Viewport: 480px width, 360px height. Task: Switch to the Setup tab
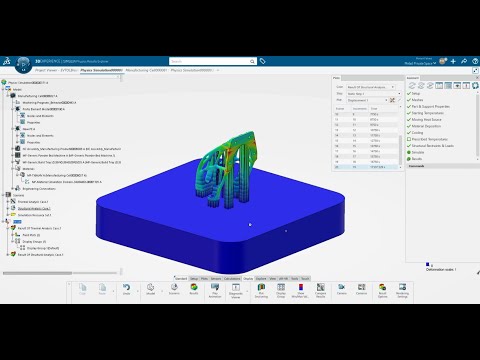tap(194, 278)
